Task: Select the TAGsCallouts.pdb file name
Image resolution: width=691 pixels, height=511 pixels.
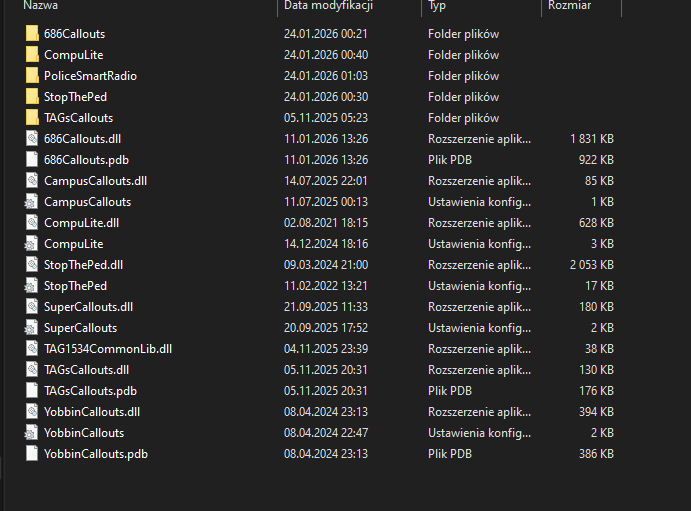Action: point(90,391)
